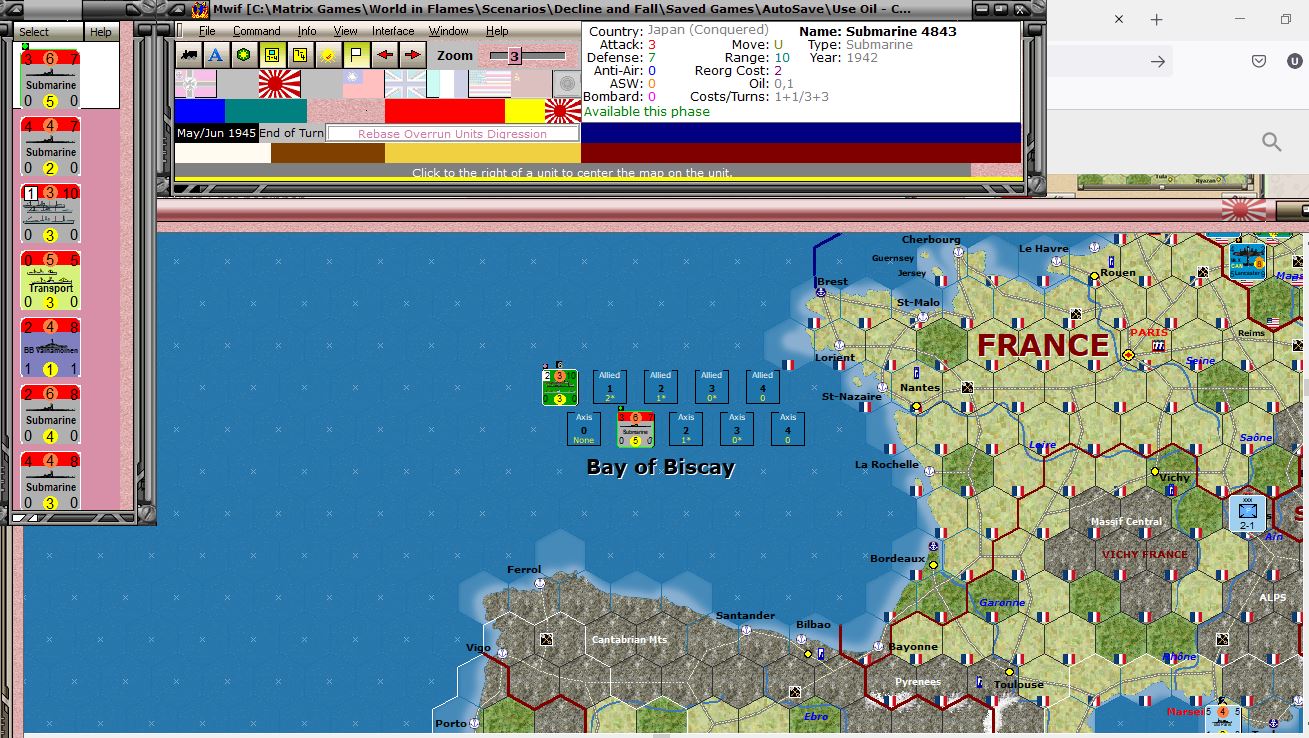Image resolution: width=1309 pixels, height=738 pixels.
Task: Select the blue 2-1 unit near Vichy
Action: click(1247, 513)
